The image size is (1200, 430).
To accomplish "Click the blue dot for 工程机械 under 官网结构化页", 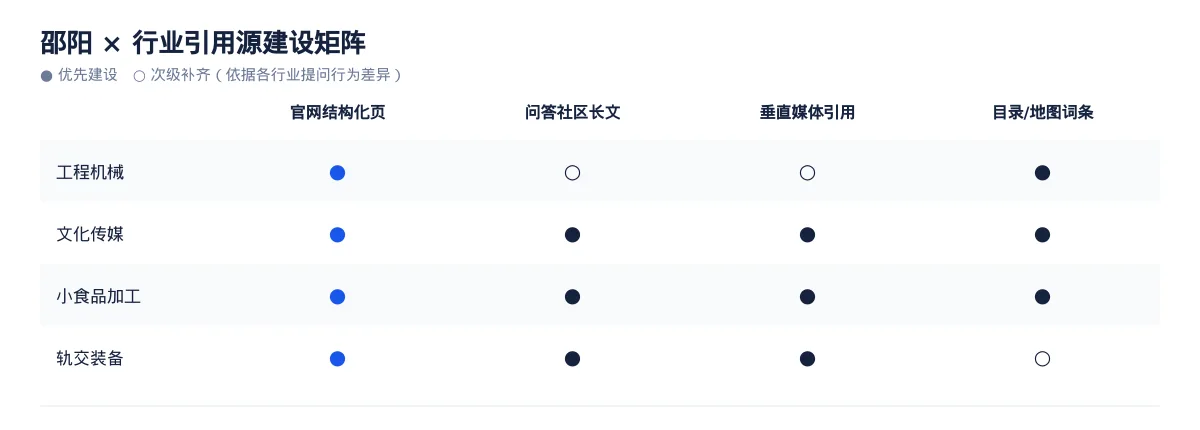I will tap(337, 173).
